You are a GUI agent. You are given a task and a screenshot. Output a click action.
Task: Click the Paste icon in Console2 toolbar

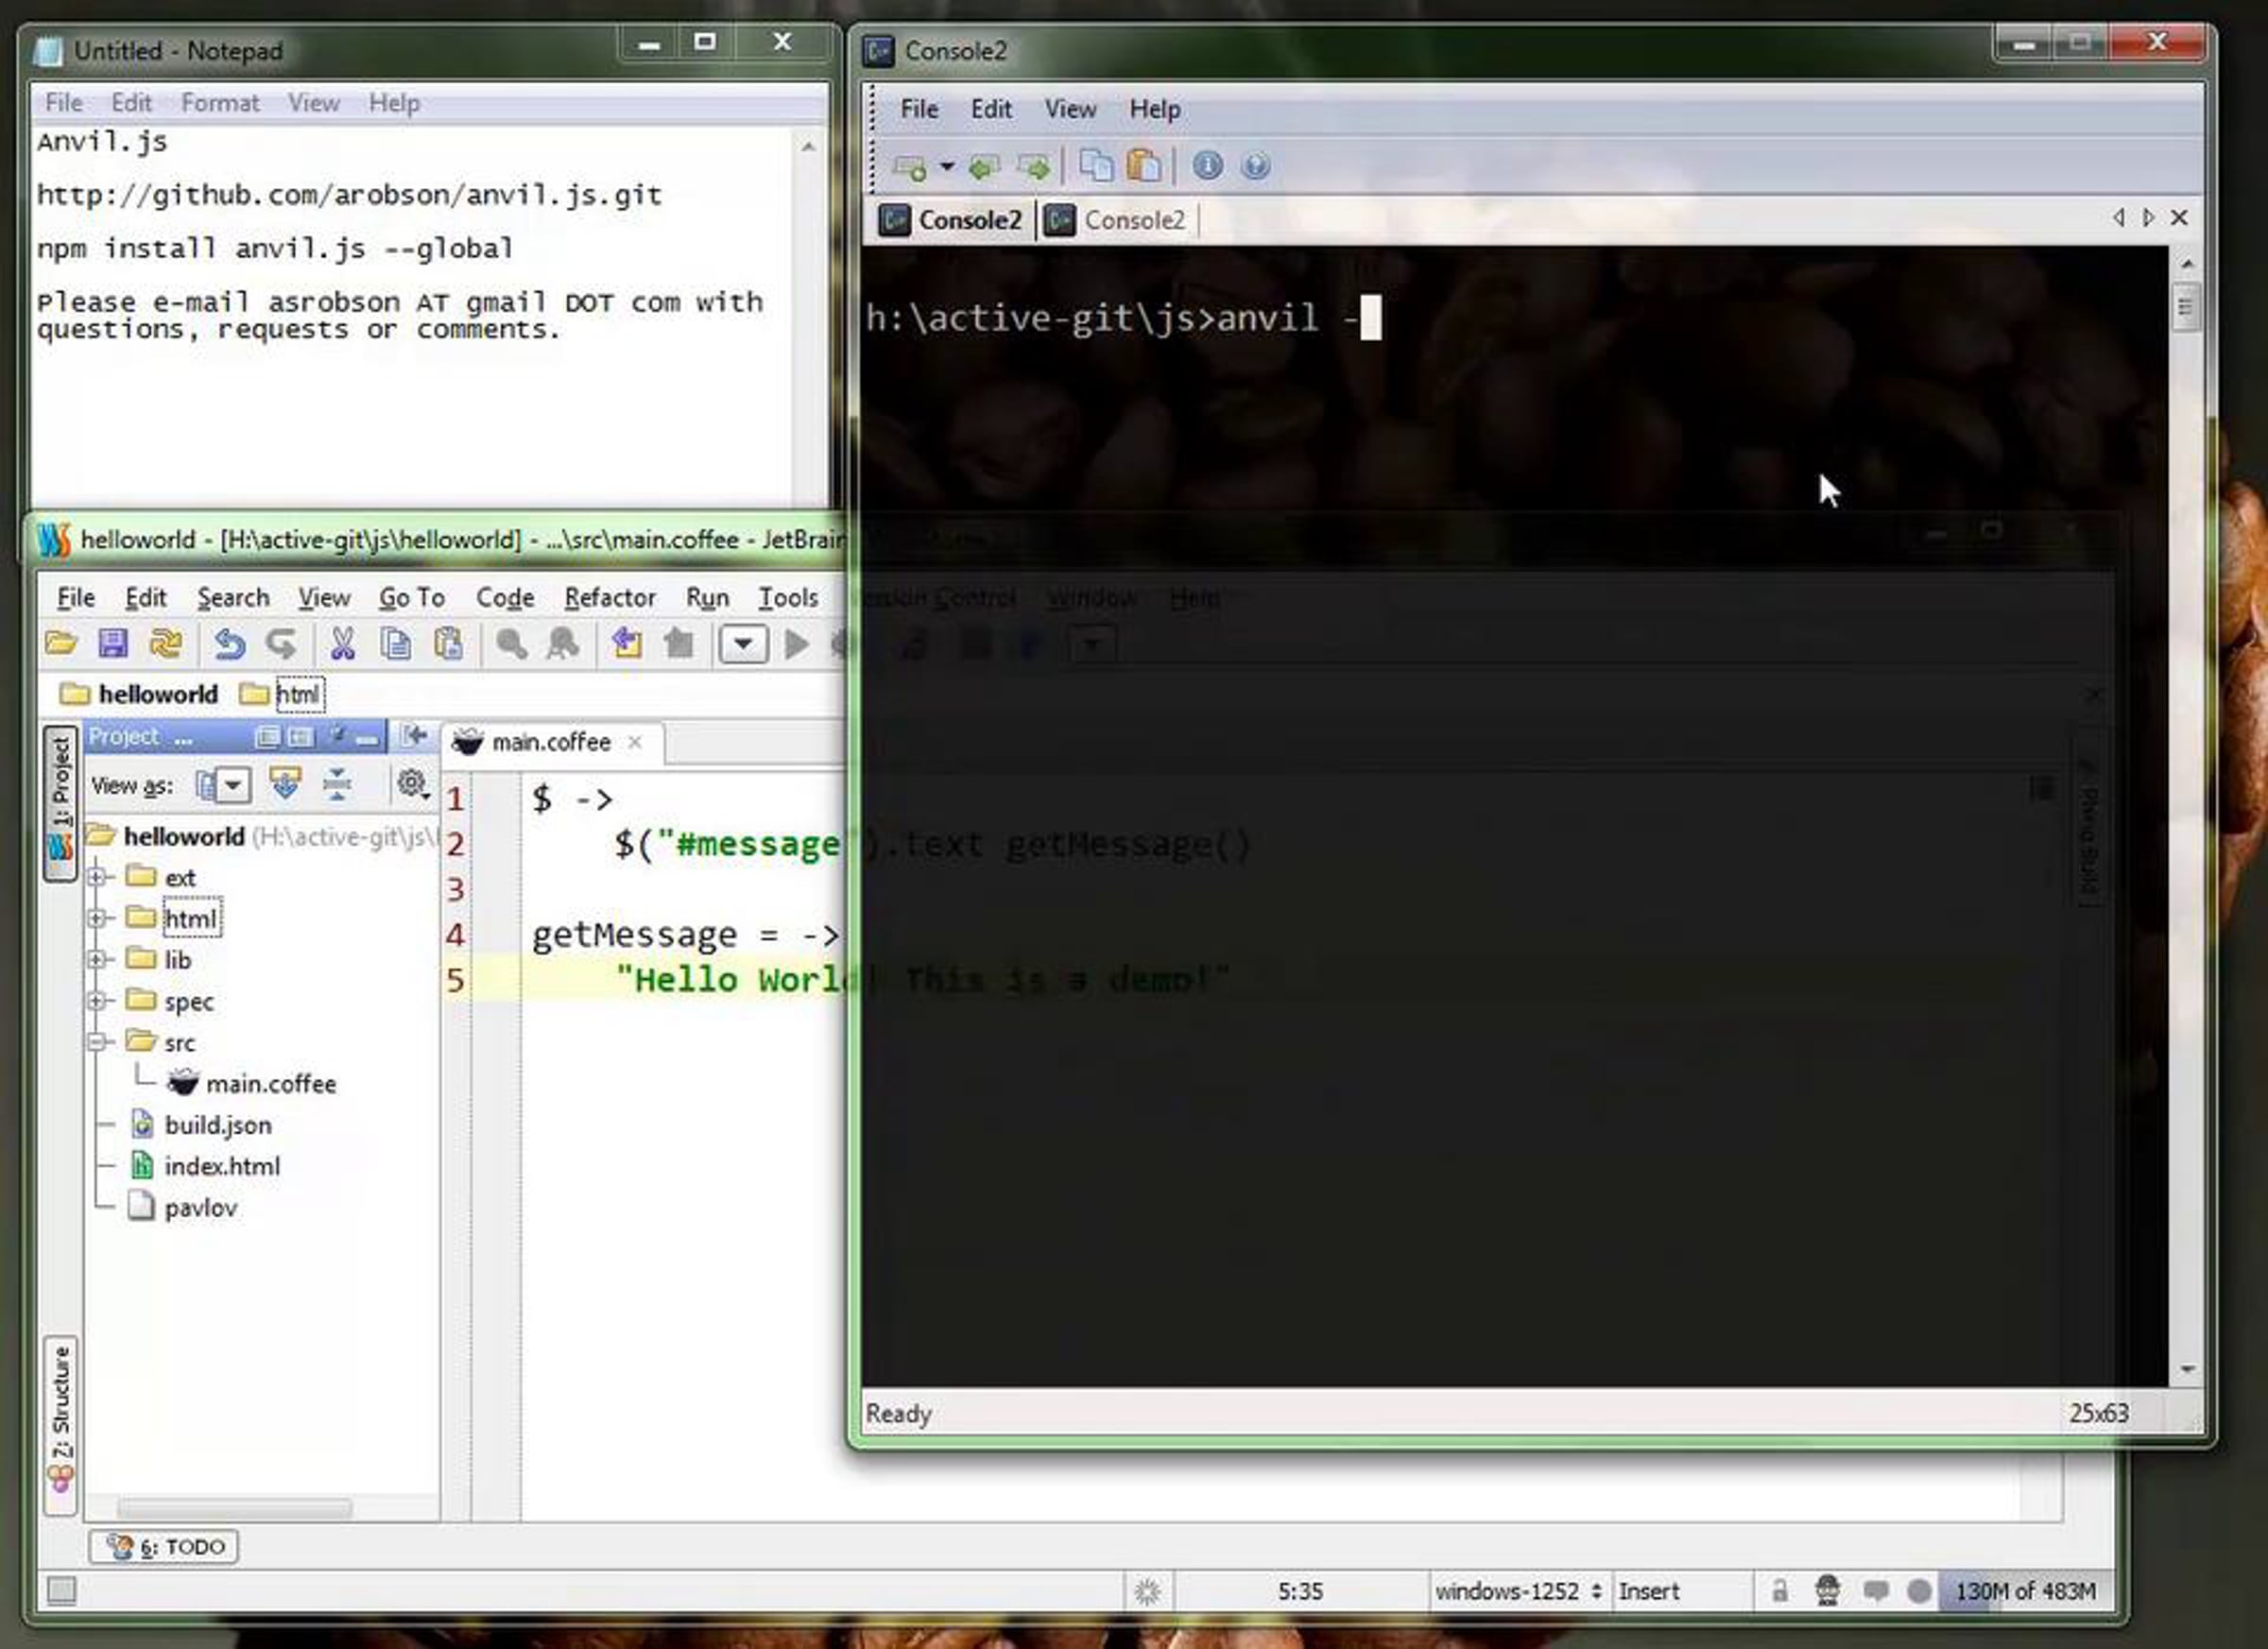coord(1144,166)
